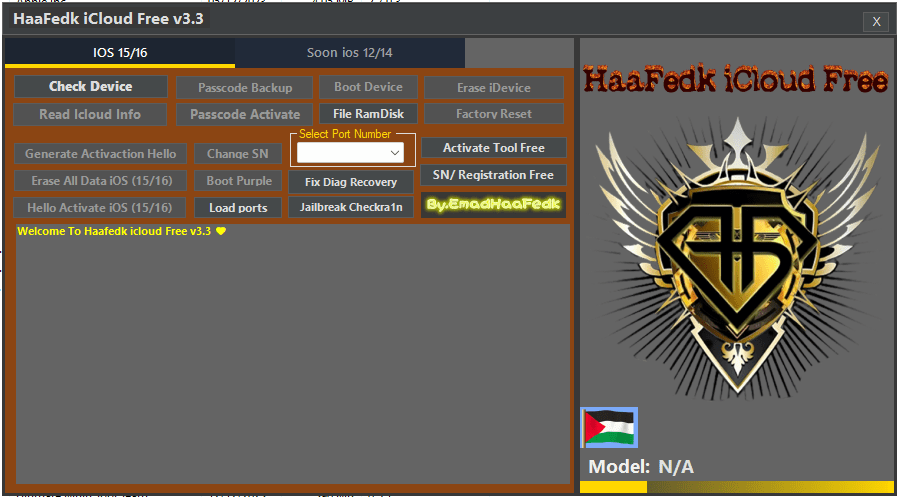
Task: Click Boot Device button
Action: point(368,87)
